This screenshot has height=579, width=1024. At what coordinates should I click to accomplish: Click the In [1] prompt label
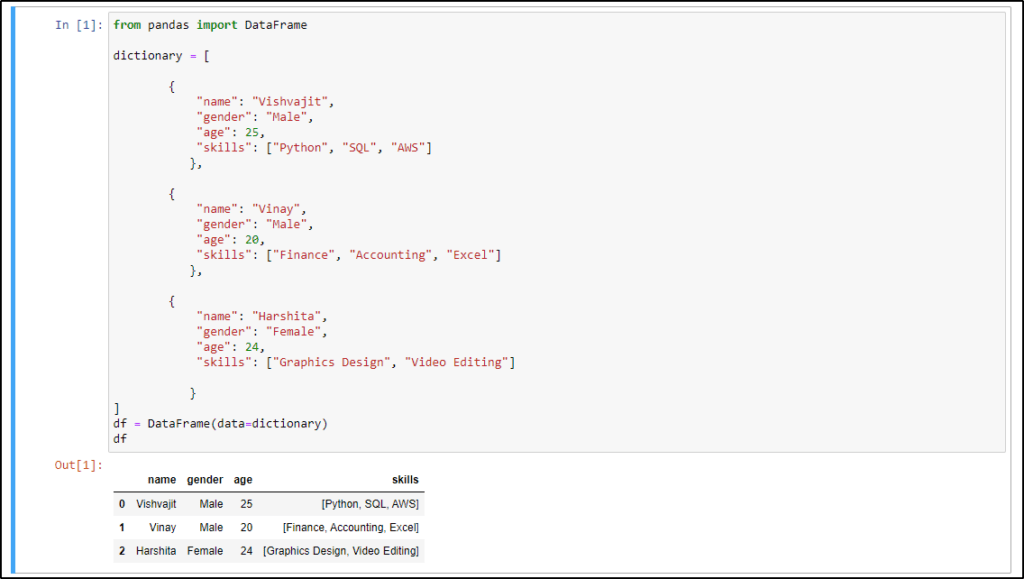[78, 25]
